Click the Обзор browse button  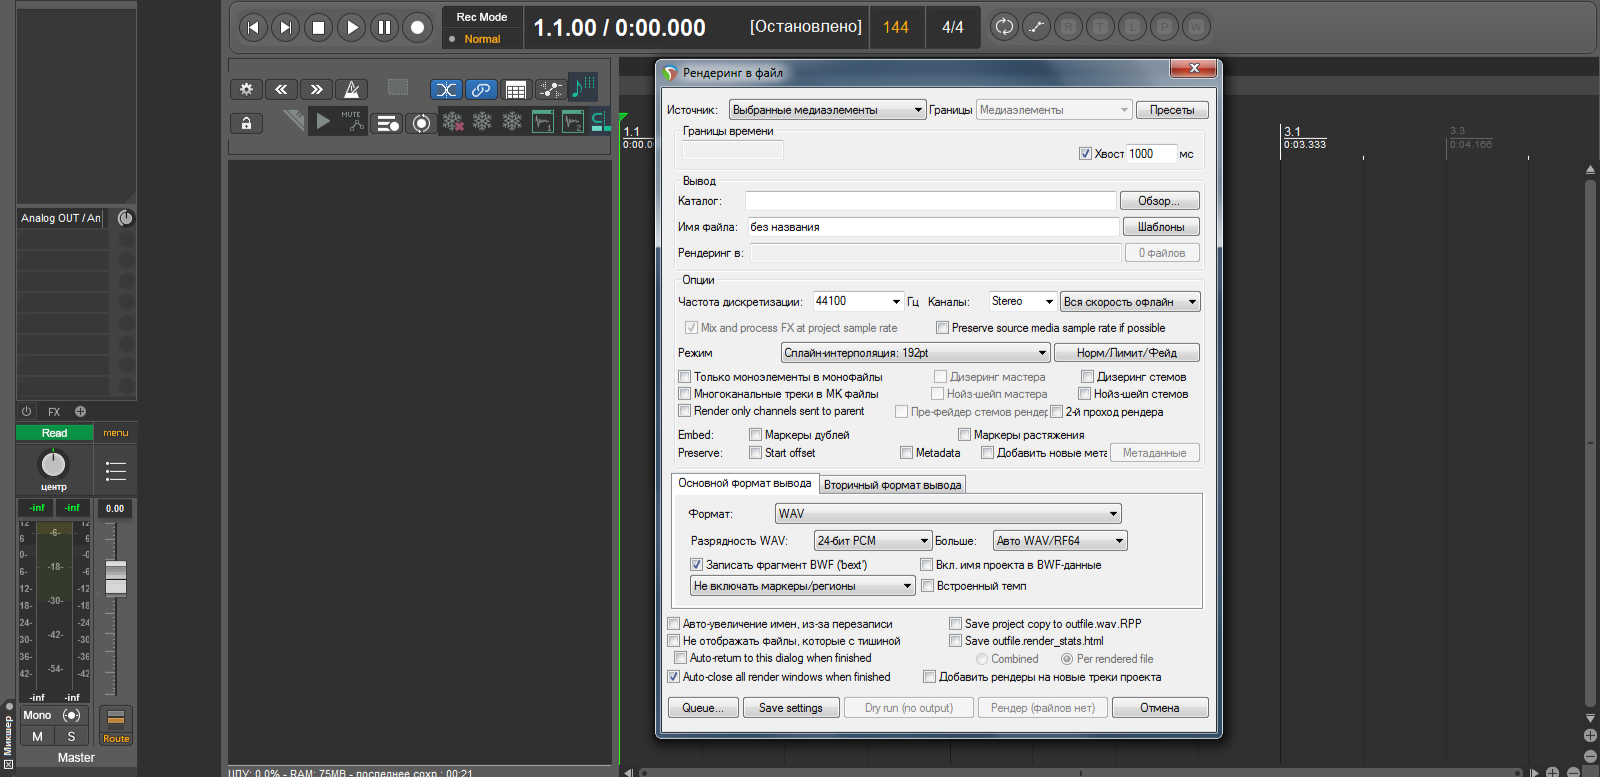click(x=1159, y=201)
